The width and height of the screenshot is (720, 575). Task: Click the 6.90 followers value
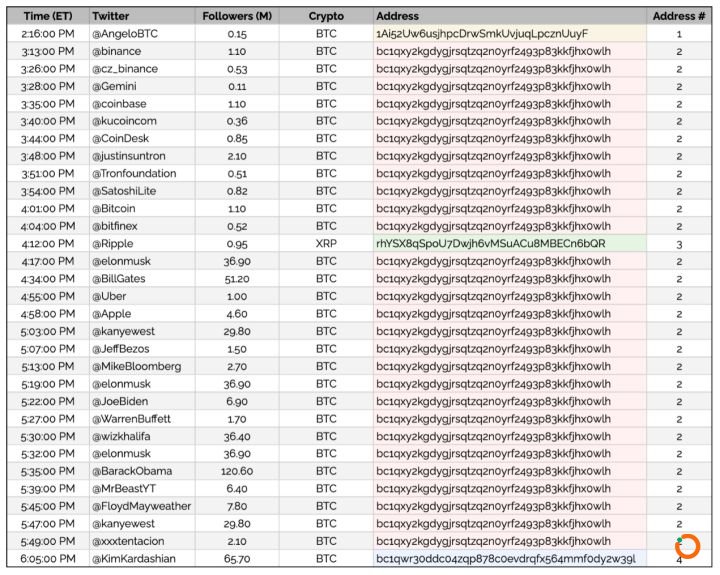237,401
